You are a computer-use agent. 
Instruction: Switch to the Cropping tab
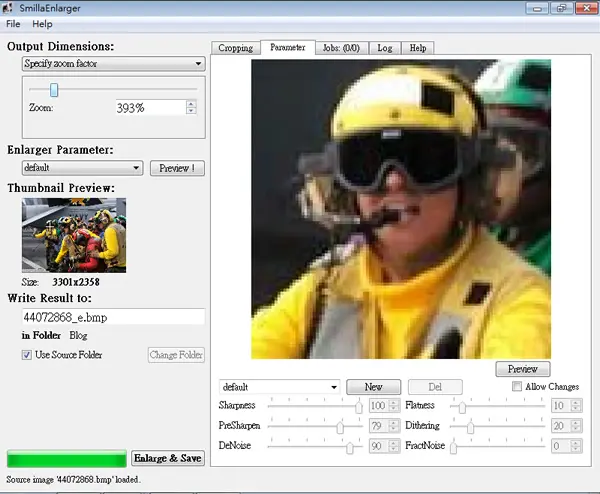point(236,48)
